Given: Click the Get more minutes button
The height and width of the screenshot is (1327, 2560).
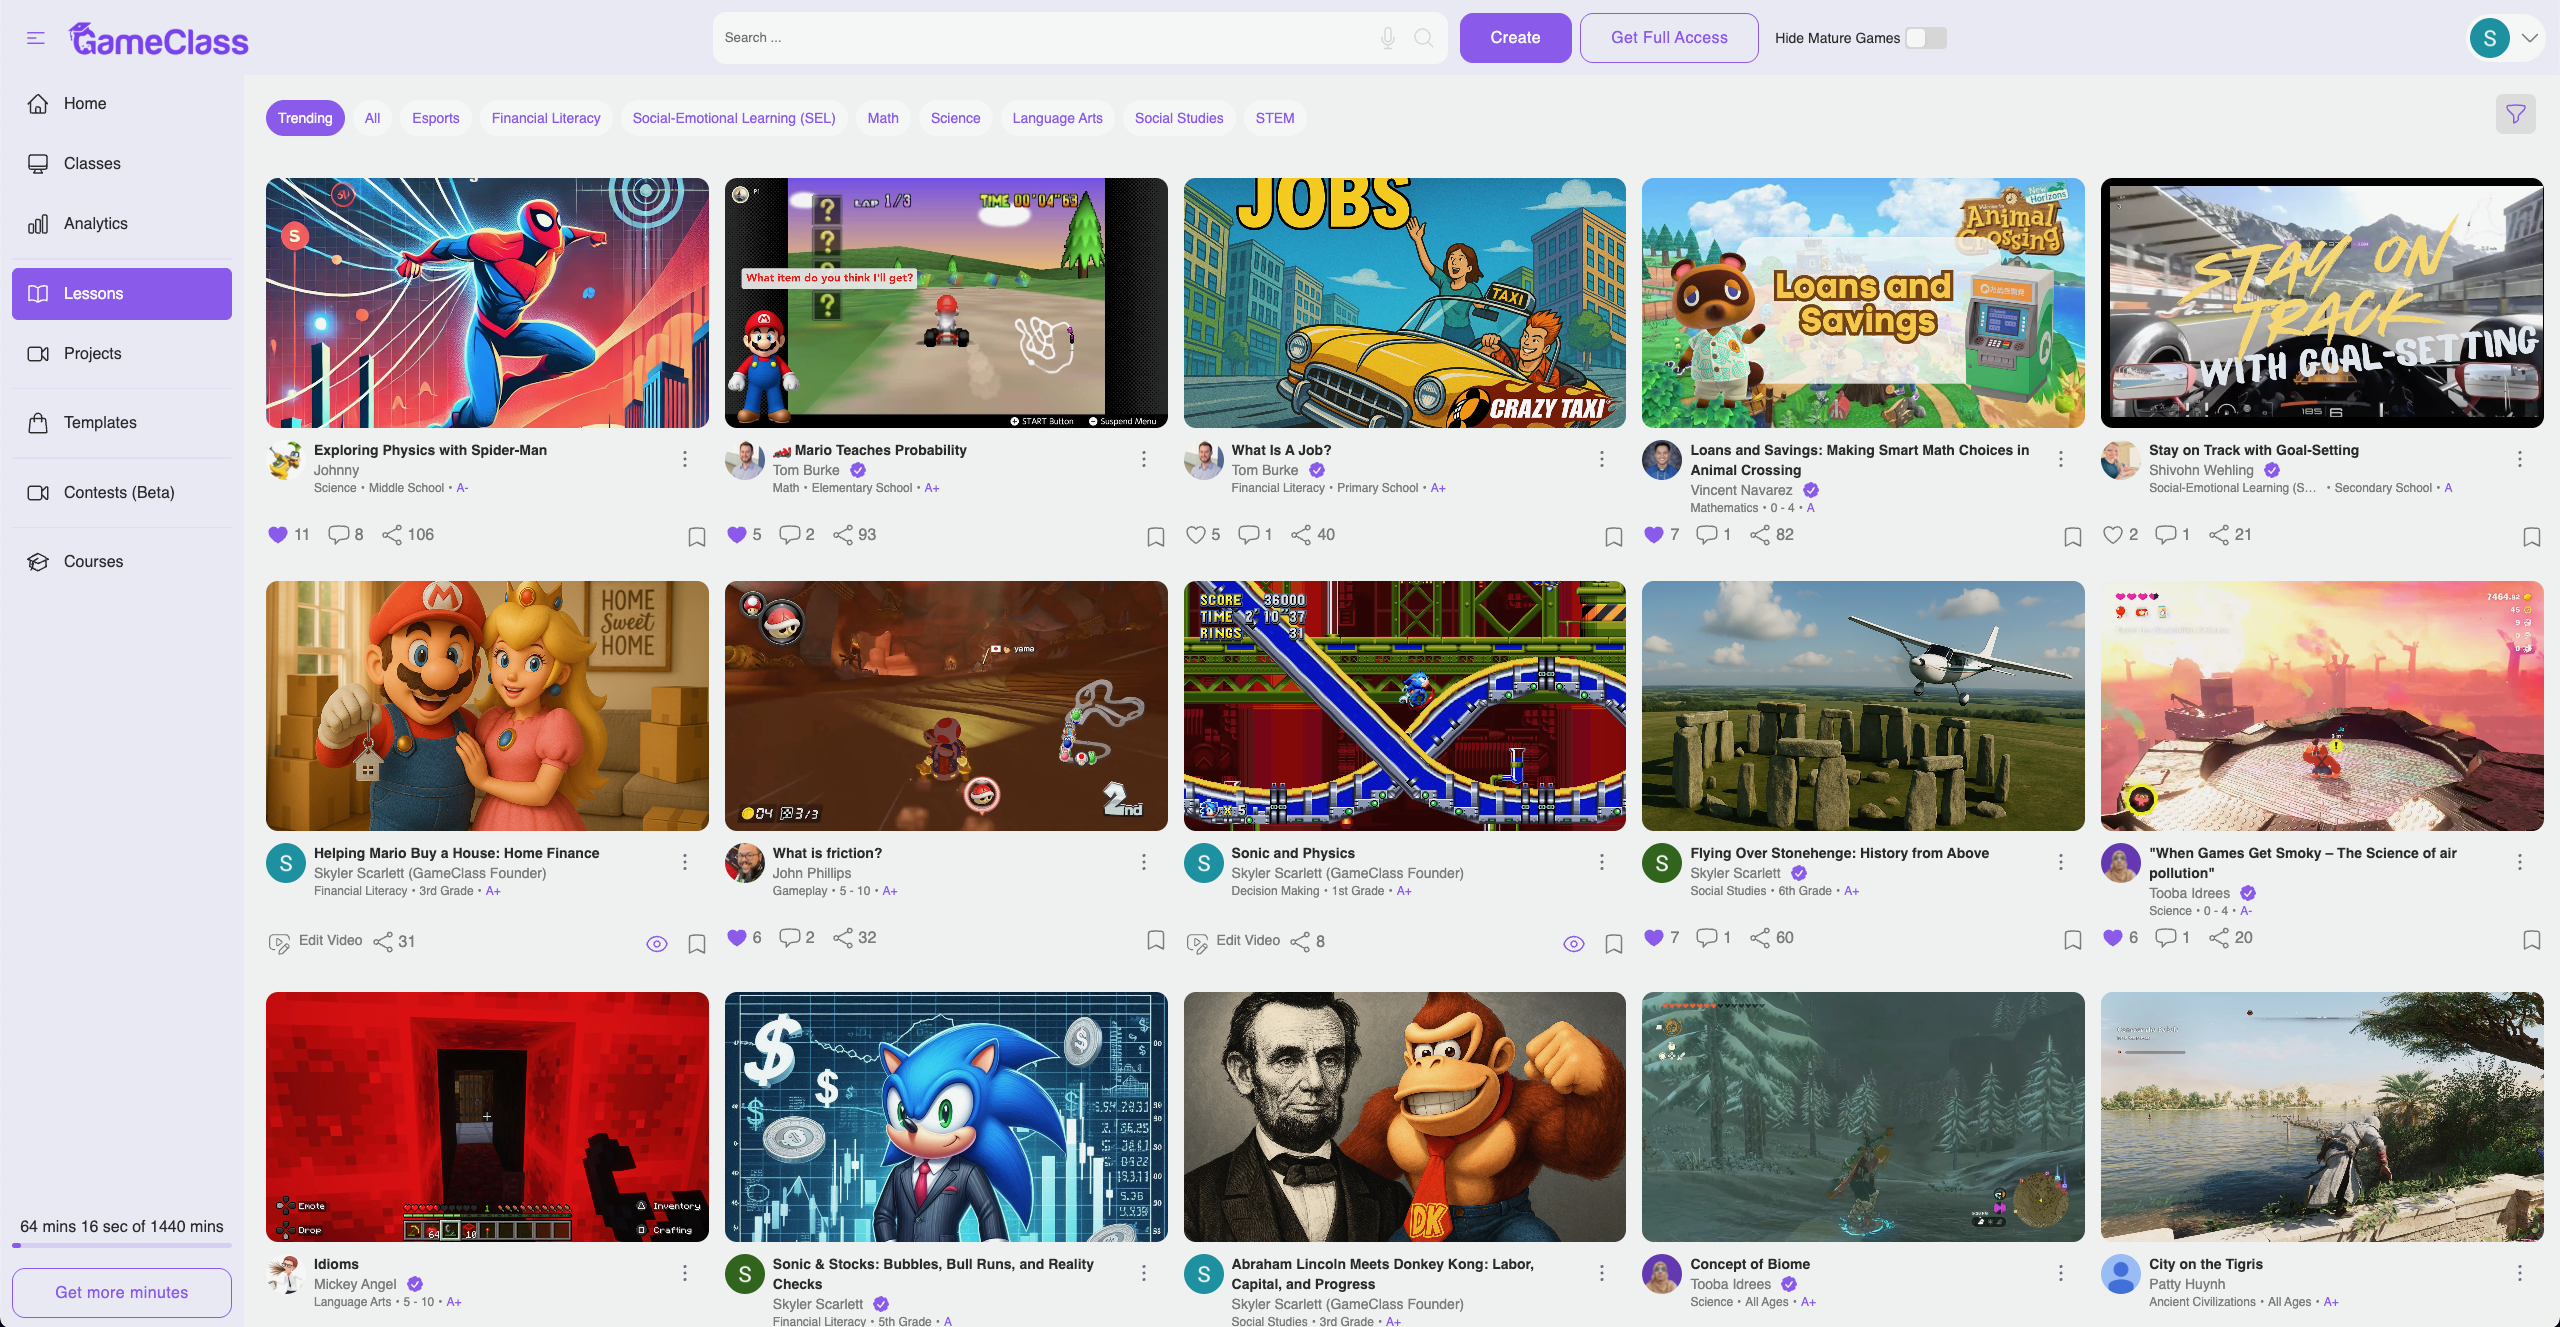Looking at the screenshot, I should (x=122, y=1292).
